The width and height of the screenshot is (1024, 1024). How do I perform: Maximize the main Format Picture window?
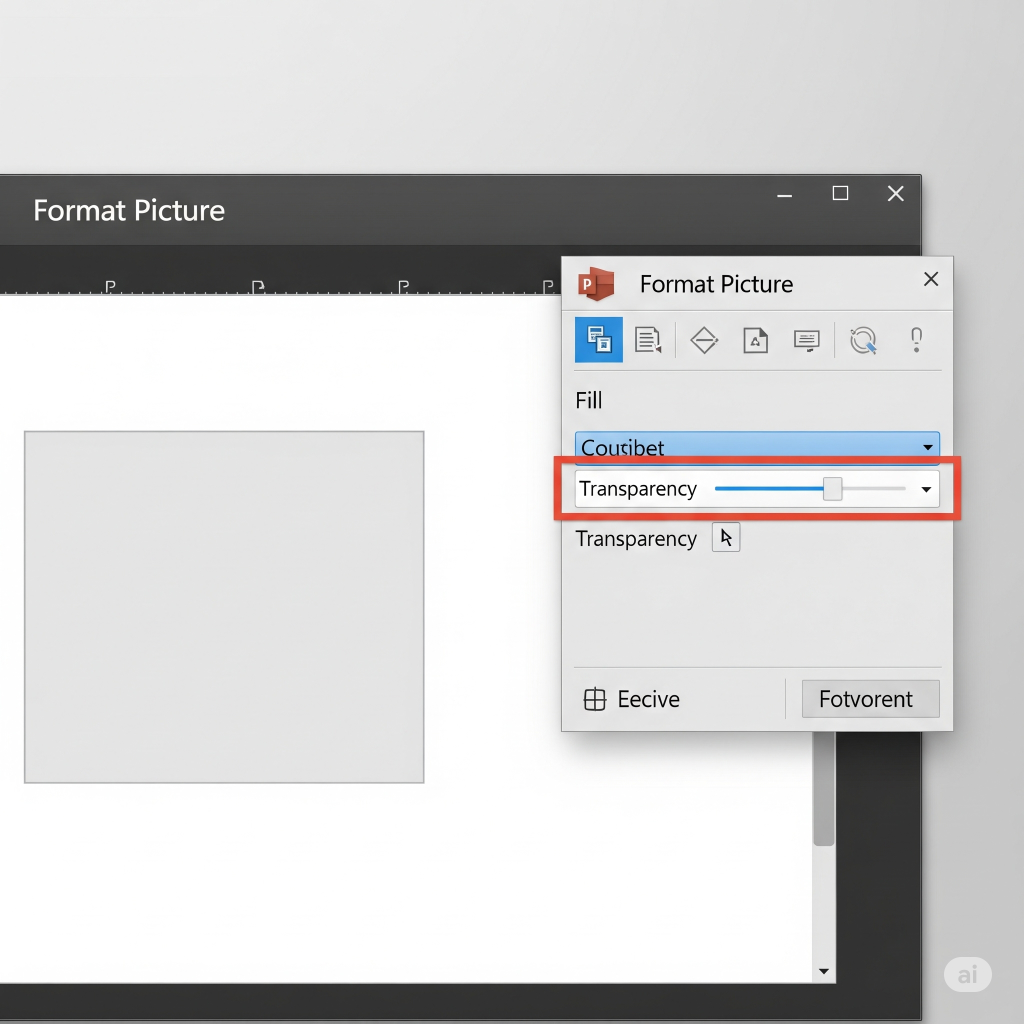[x=840, y=194]
